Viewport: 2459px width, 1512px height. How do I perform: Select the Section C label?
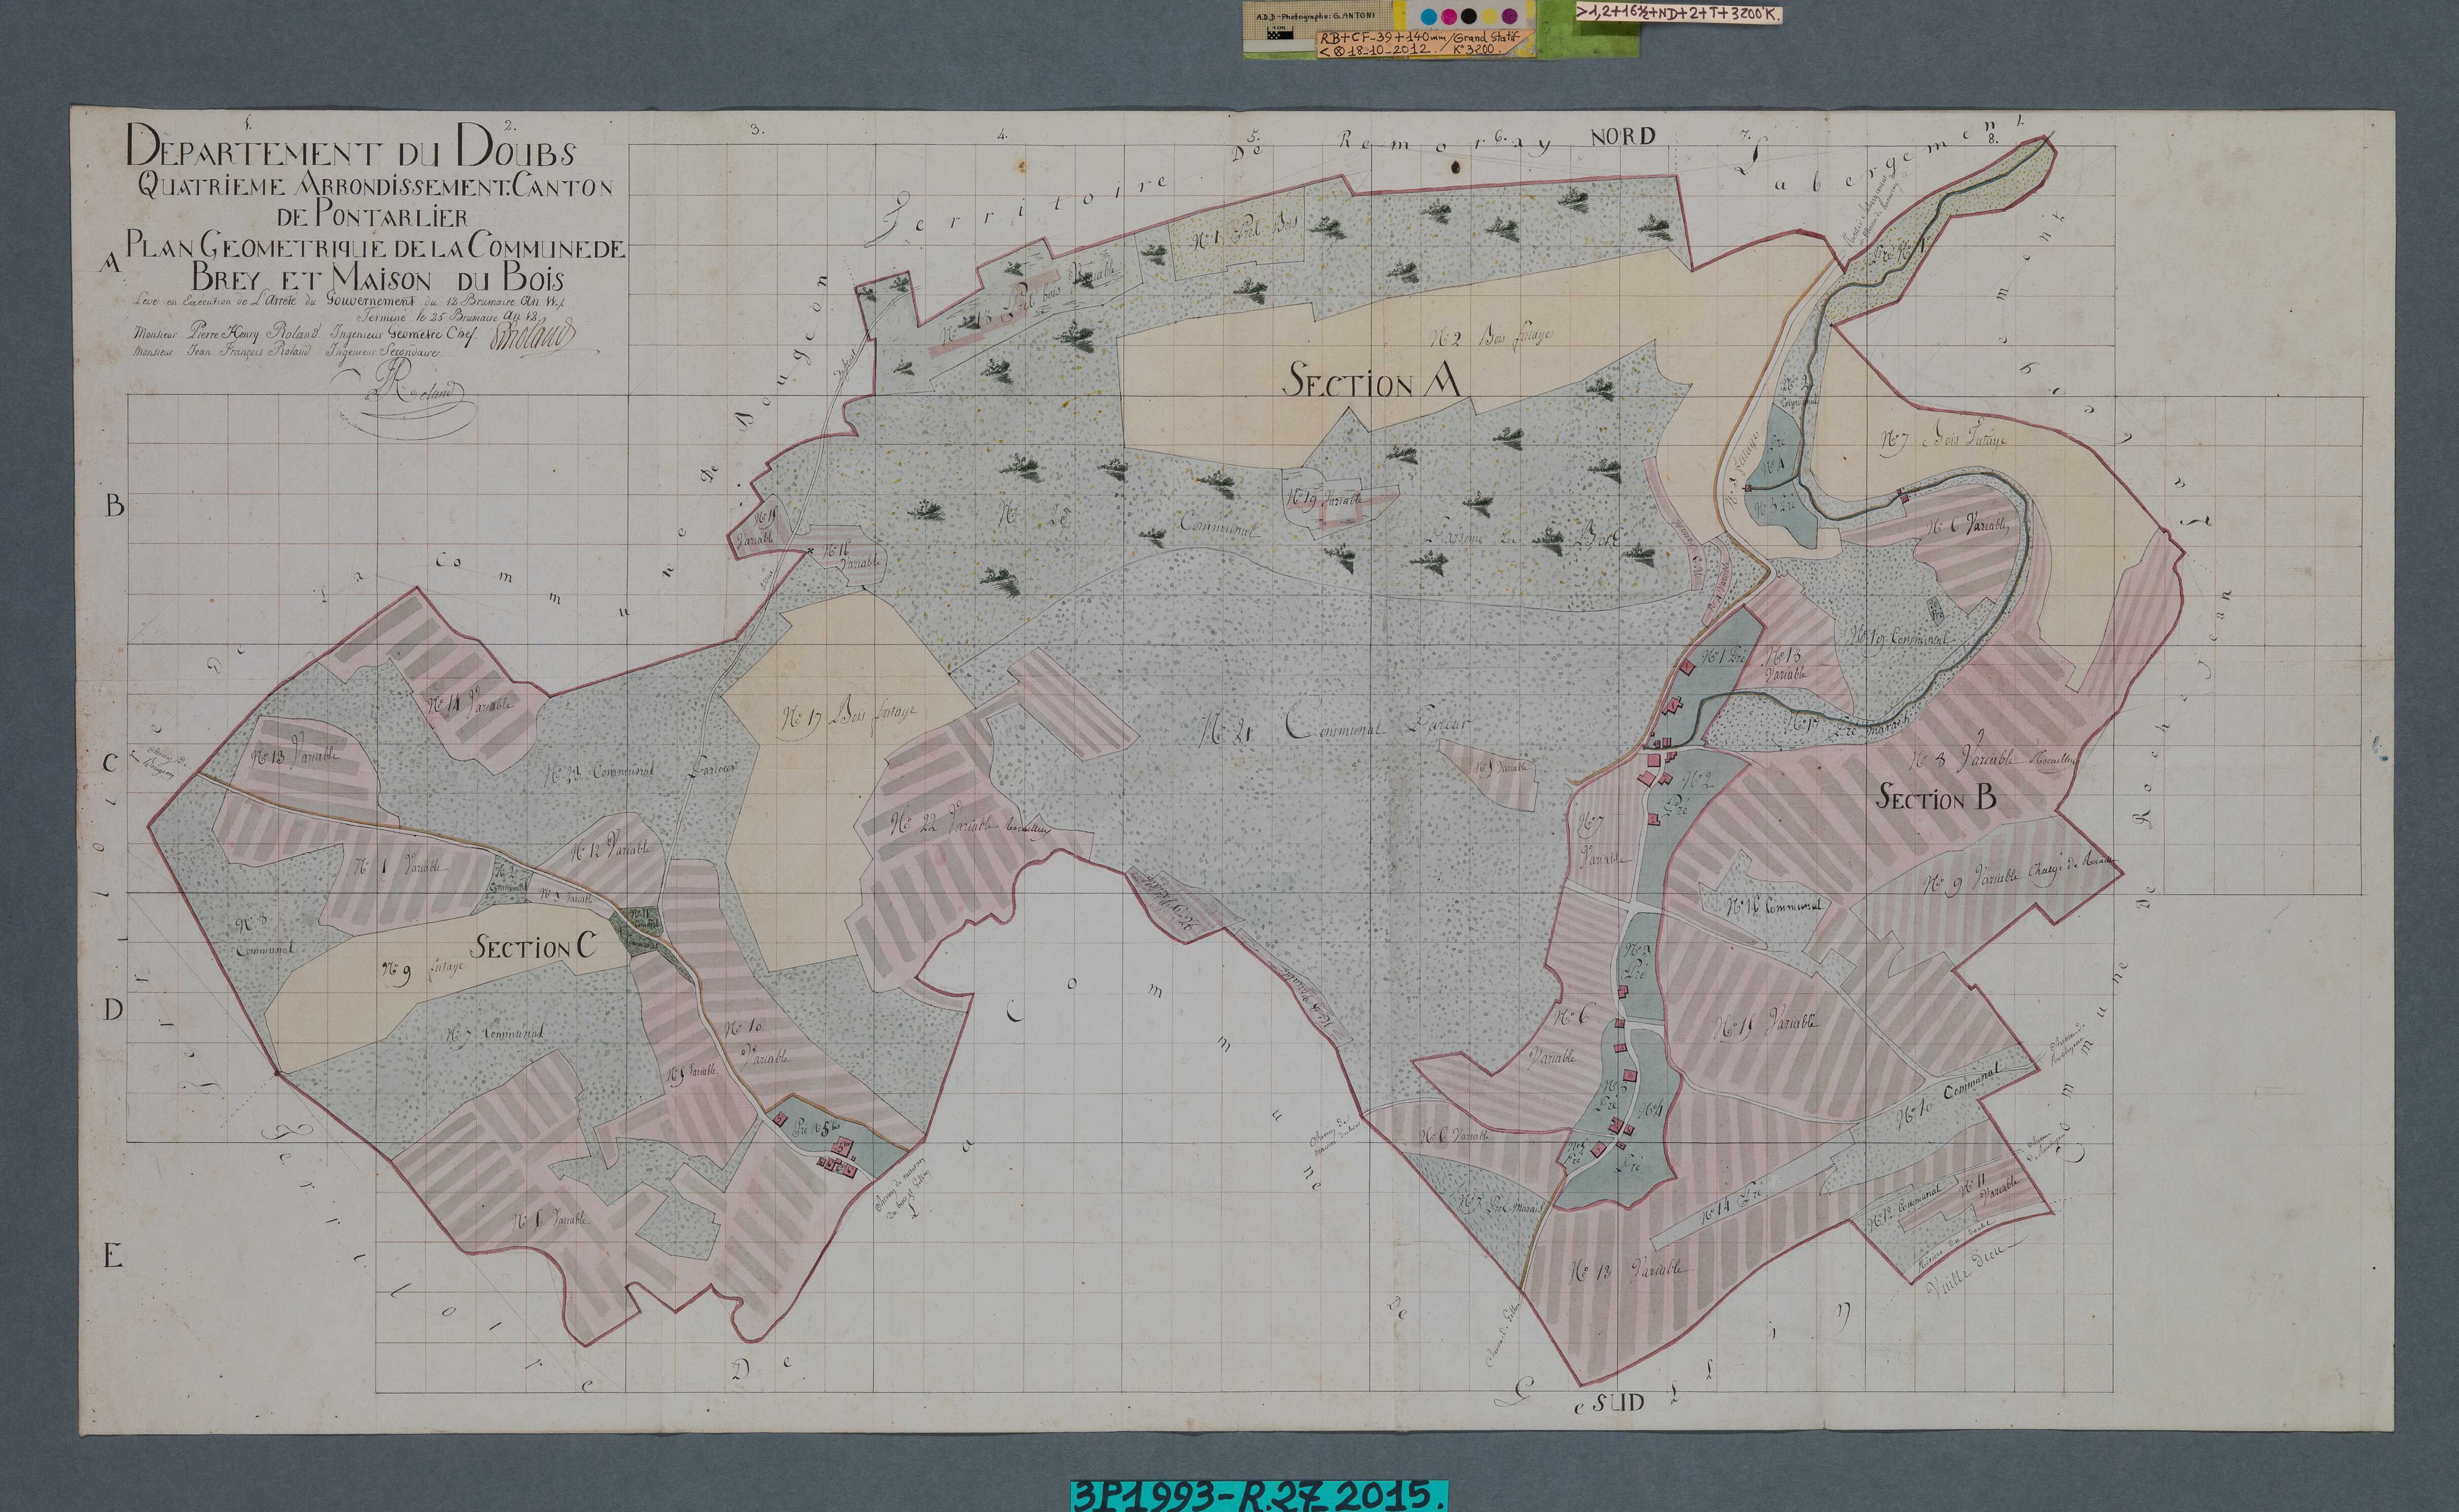[536, 947]
